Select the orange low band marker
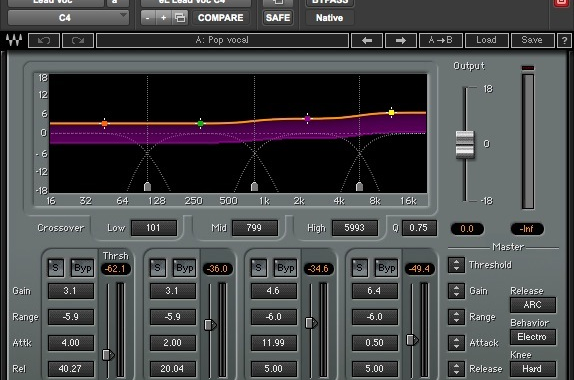Image resolution: width=574 pixels, height=380 pixels. 104,123
